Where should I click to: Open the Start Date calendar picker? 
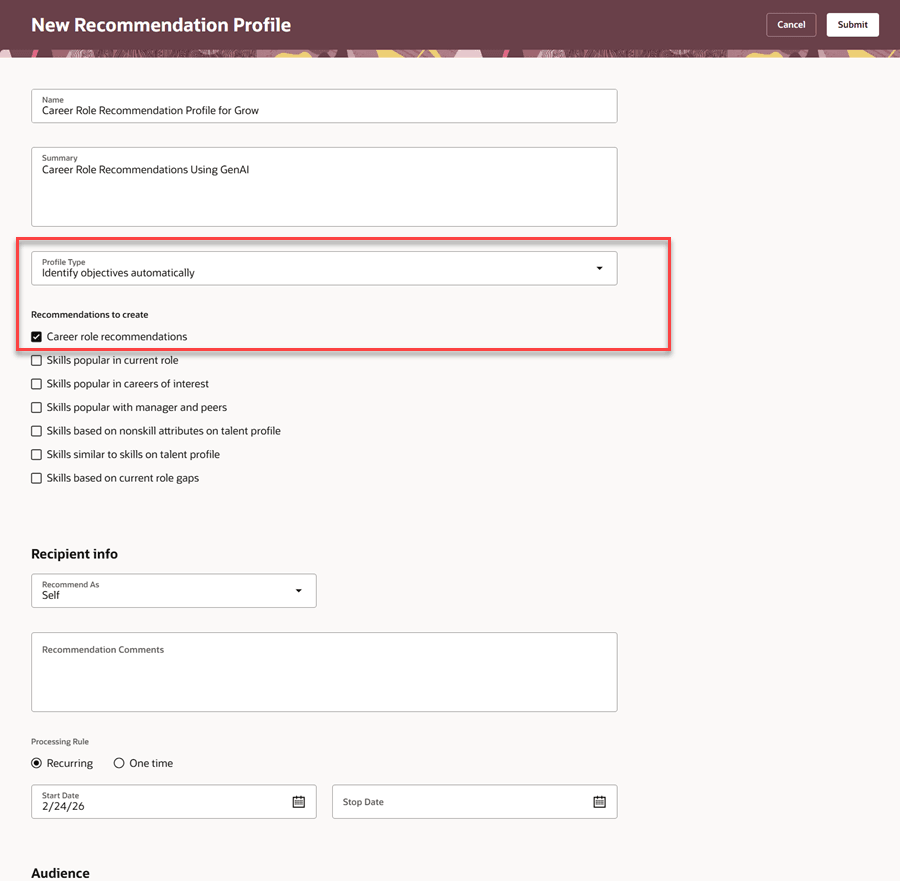(x=298, y=801)
